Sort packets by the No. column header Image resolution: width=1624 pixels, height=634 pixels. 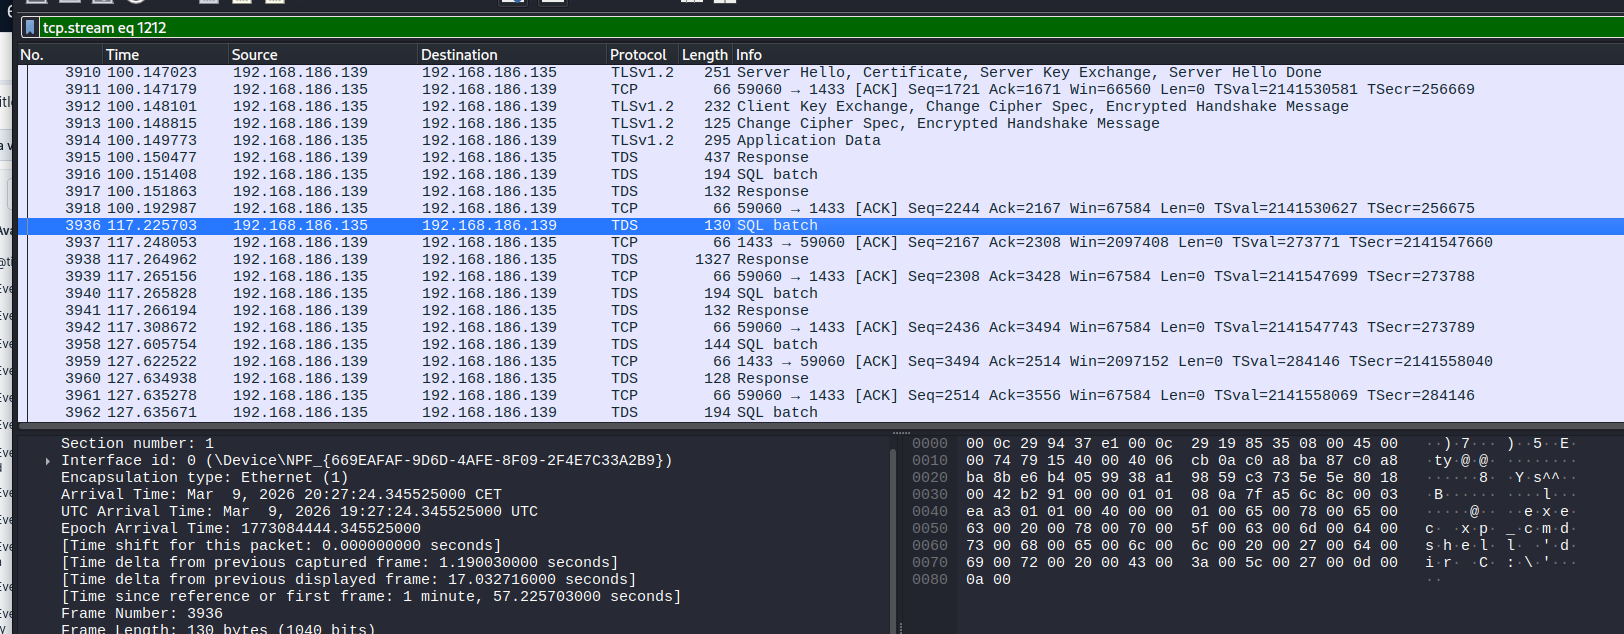(x=60, y=55)
